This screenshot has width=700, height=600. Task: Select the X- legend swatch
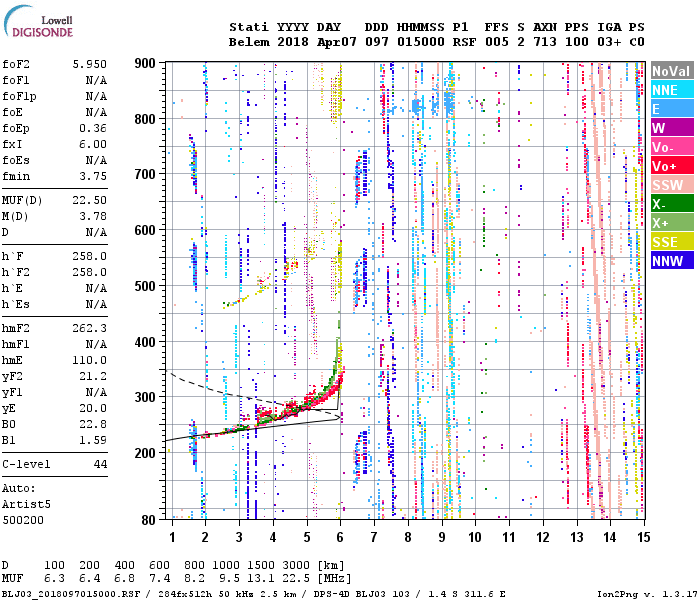(x=672, y=204)
